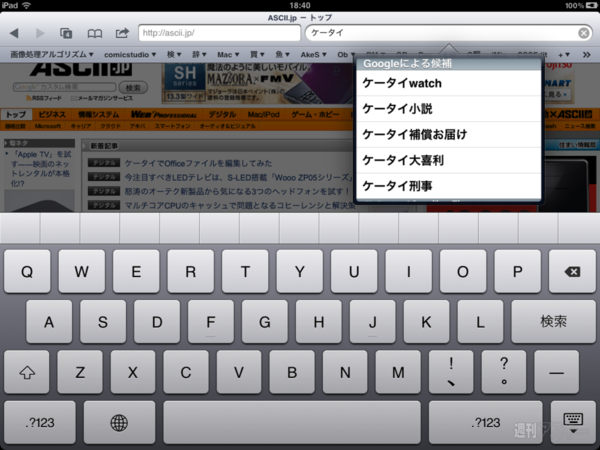Open the Microsoft sub-navigation link
This screenshot has width=600, height=450.
click(48, 126)
